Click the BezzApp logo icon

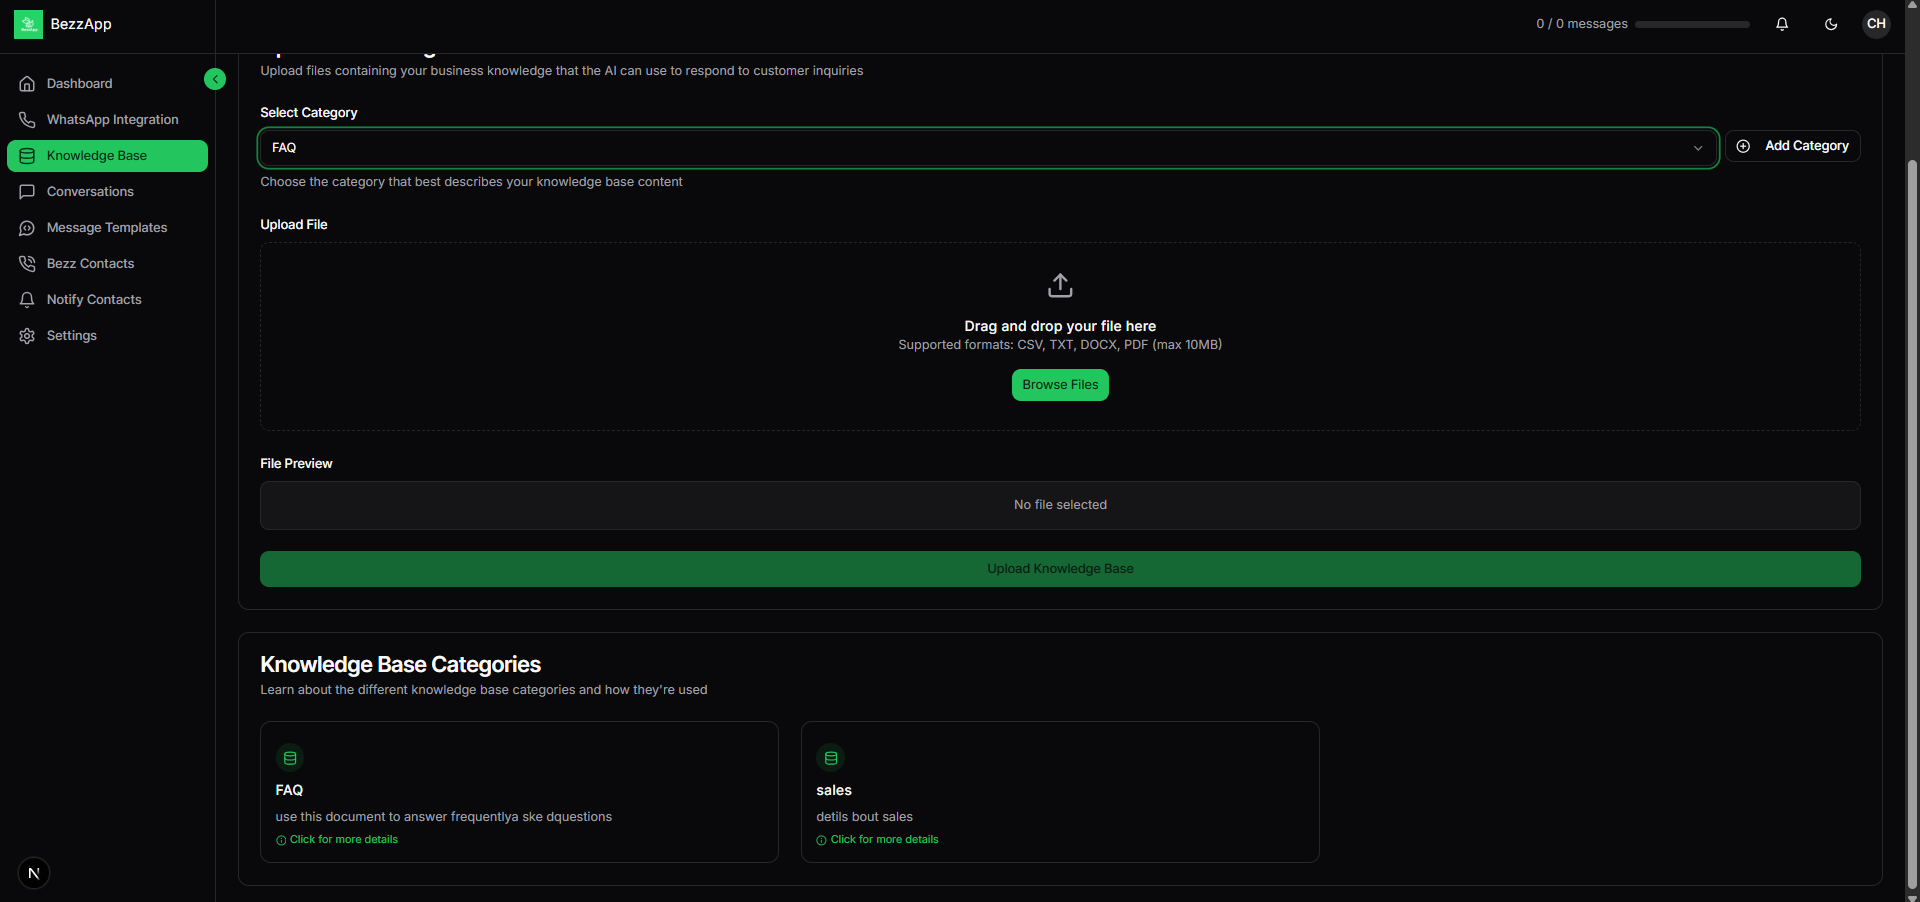(x=28, y=24)
